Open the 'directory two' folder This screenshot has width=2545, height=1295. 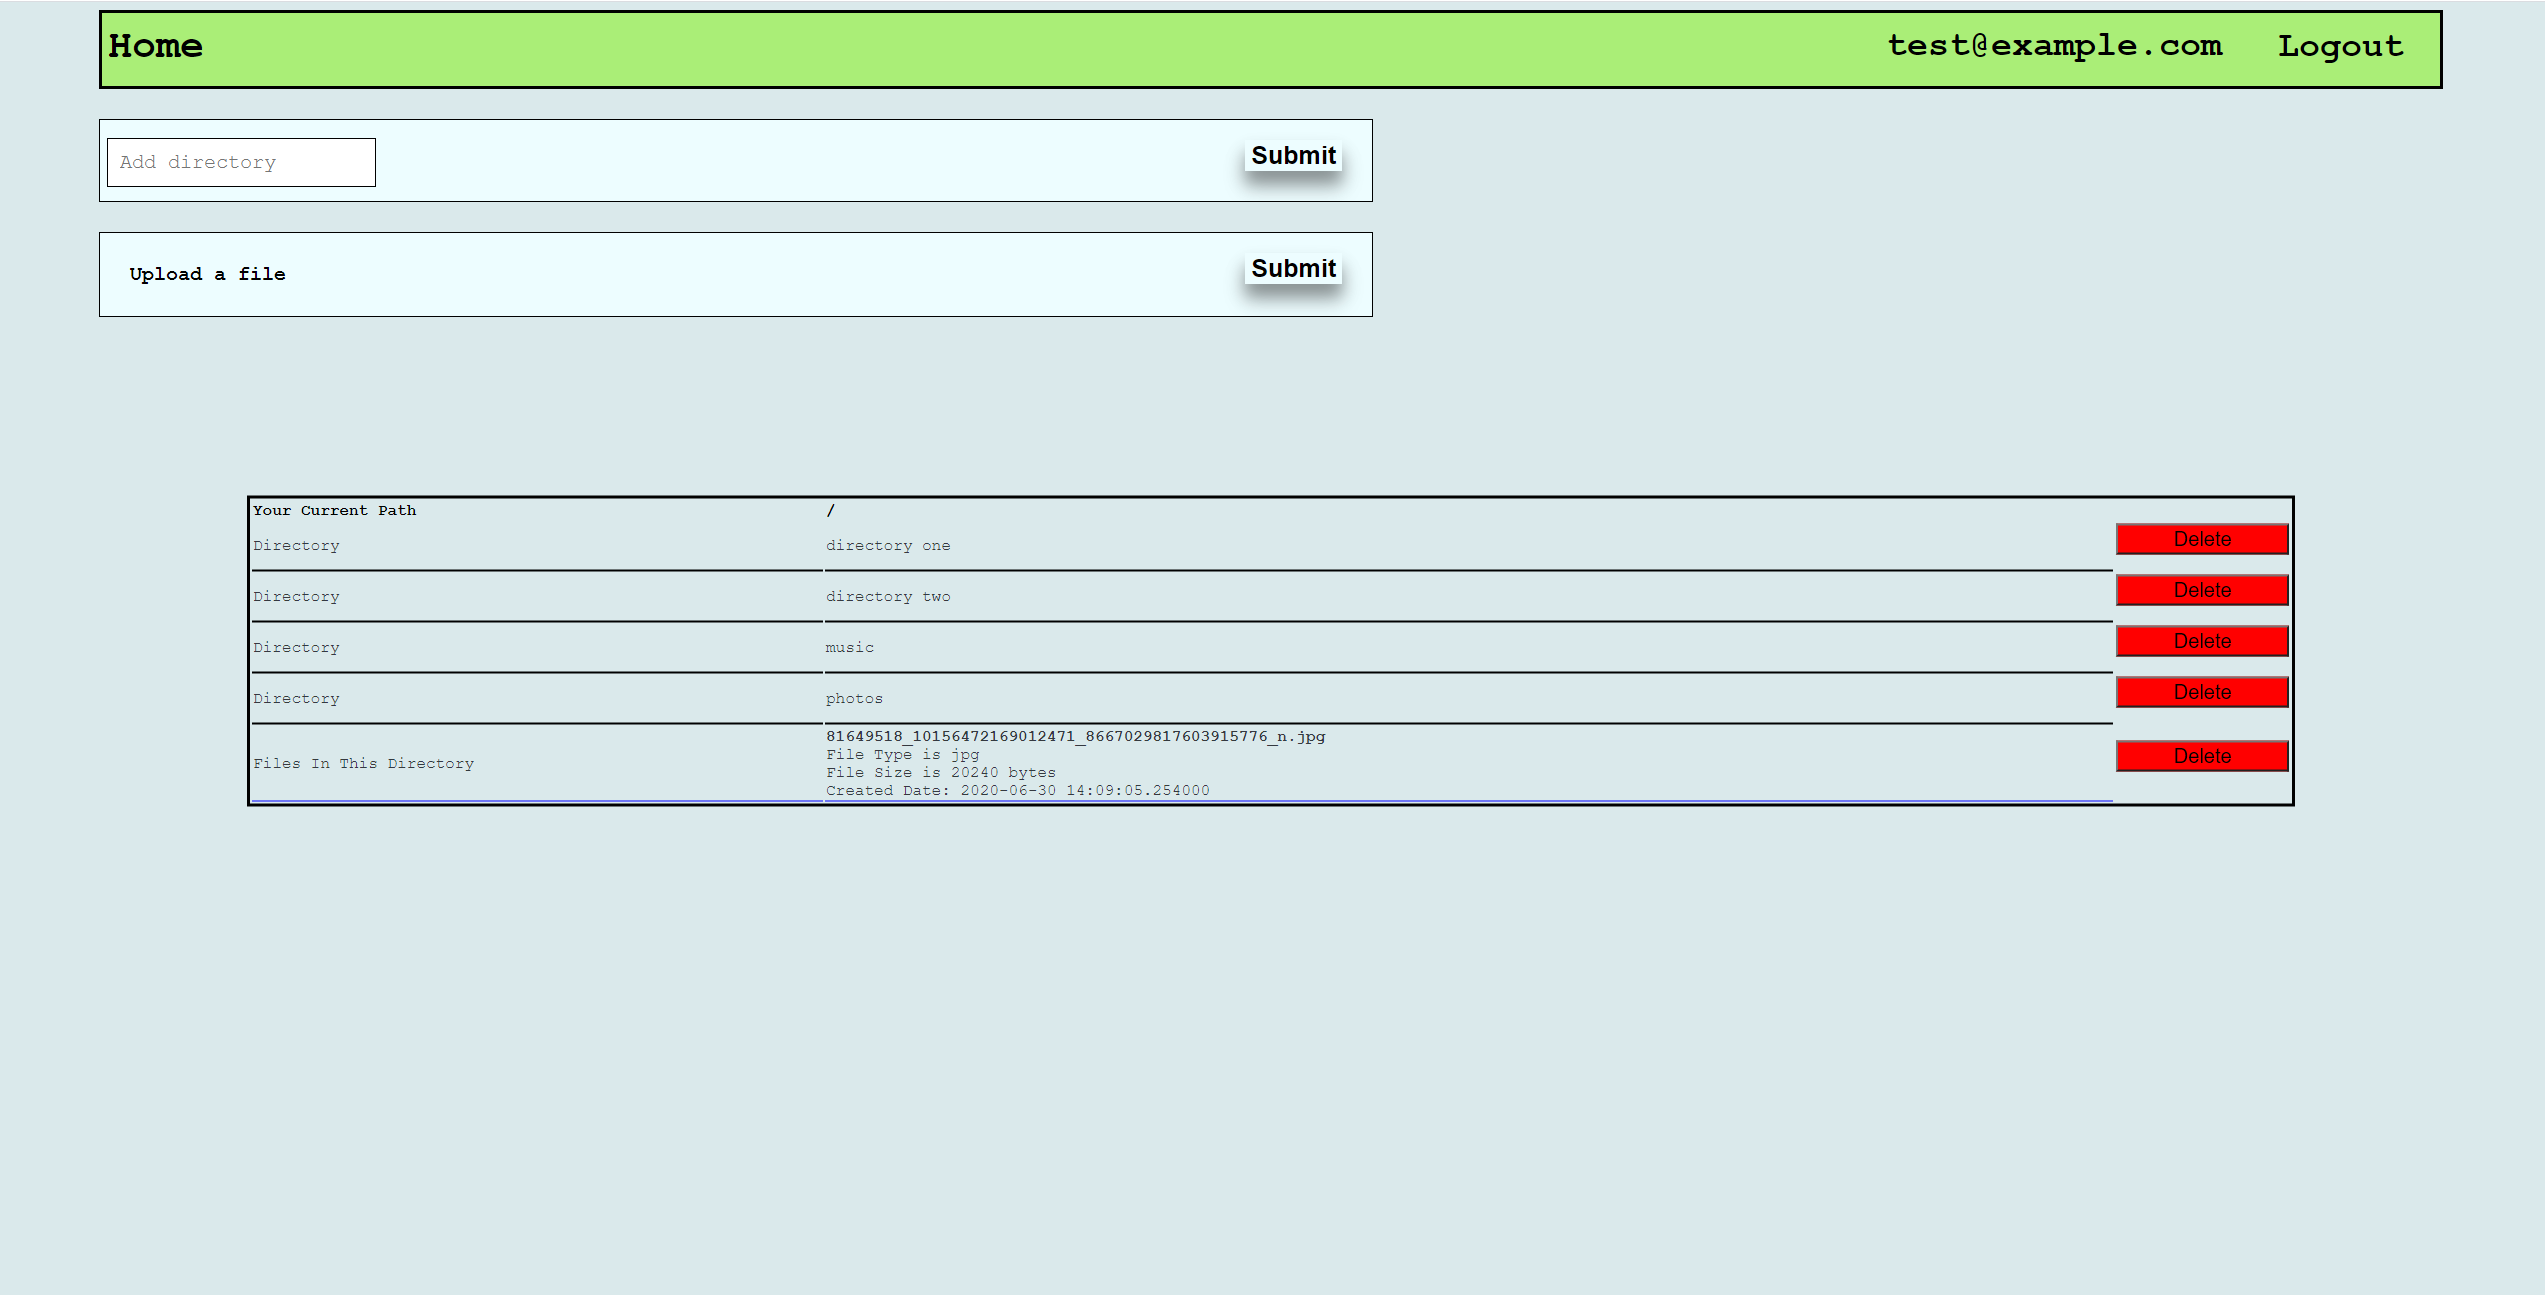[x=887, y=597]
